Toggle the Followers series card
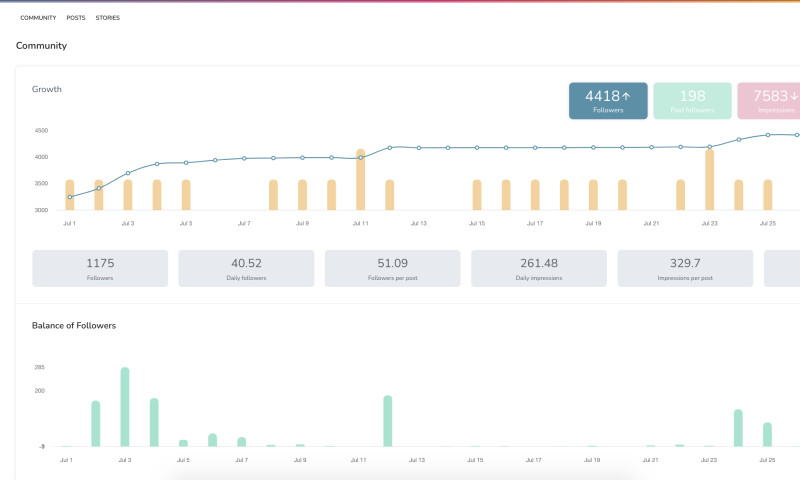Image resolution: width=800 pixels, height=480 pixels. (x=608, y=101)
